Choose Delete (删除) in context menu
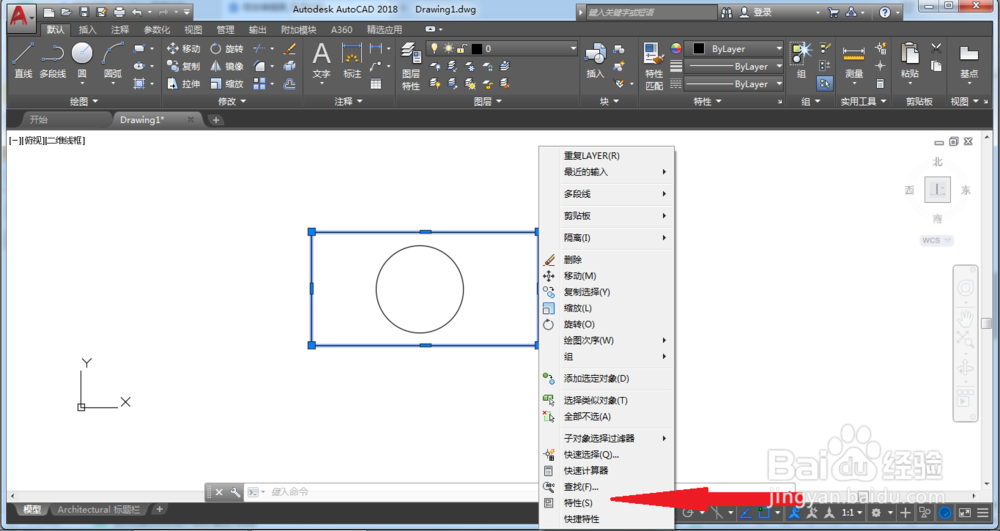The height and width of the screenshot is (531, 1000). (607, 259)
